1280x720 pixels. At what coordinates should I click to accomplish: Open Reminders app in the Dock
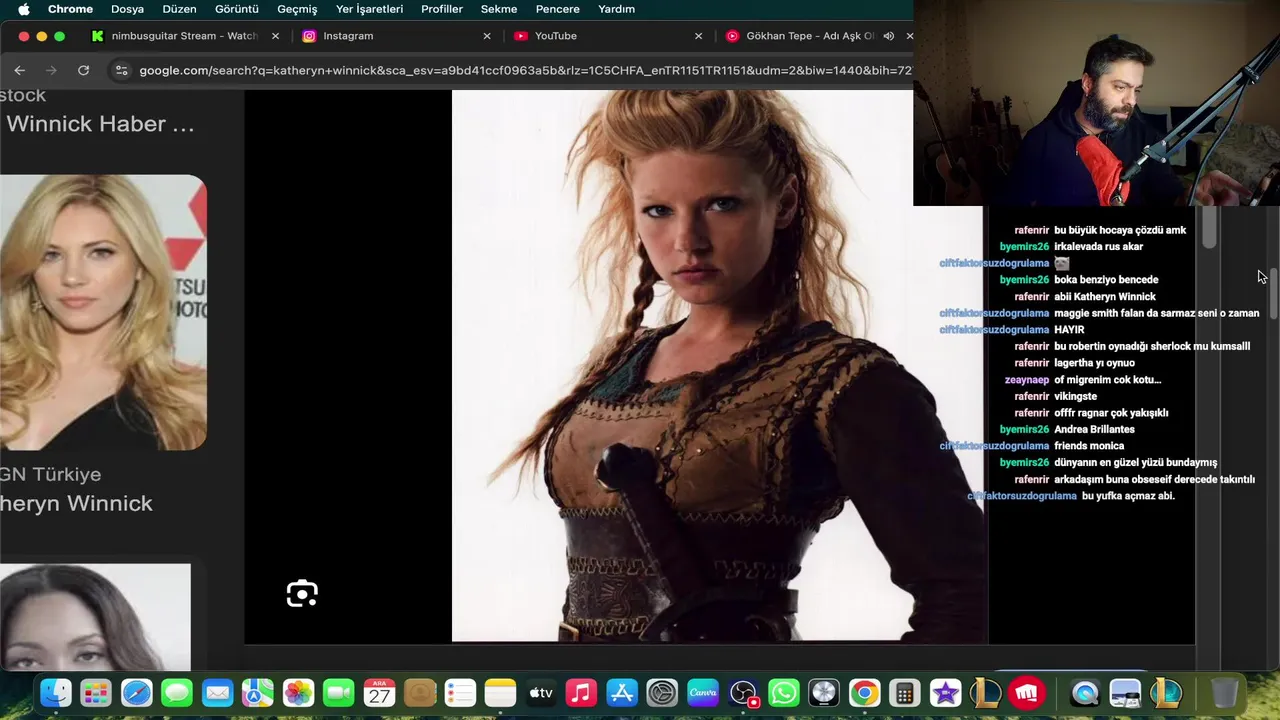coord(460,693)
